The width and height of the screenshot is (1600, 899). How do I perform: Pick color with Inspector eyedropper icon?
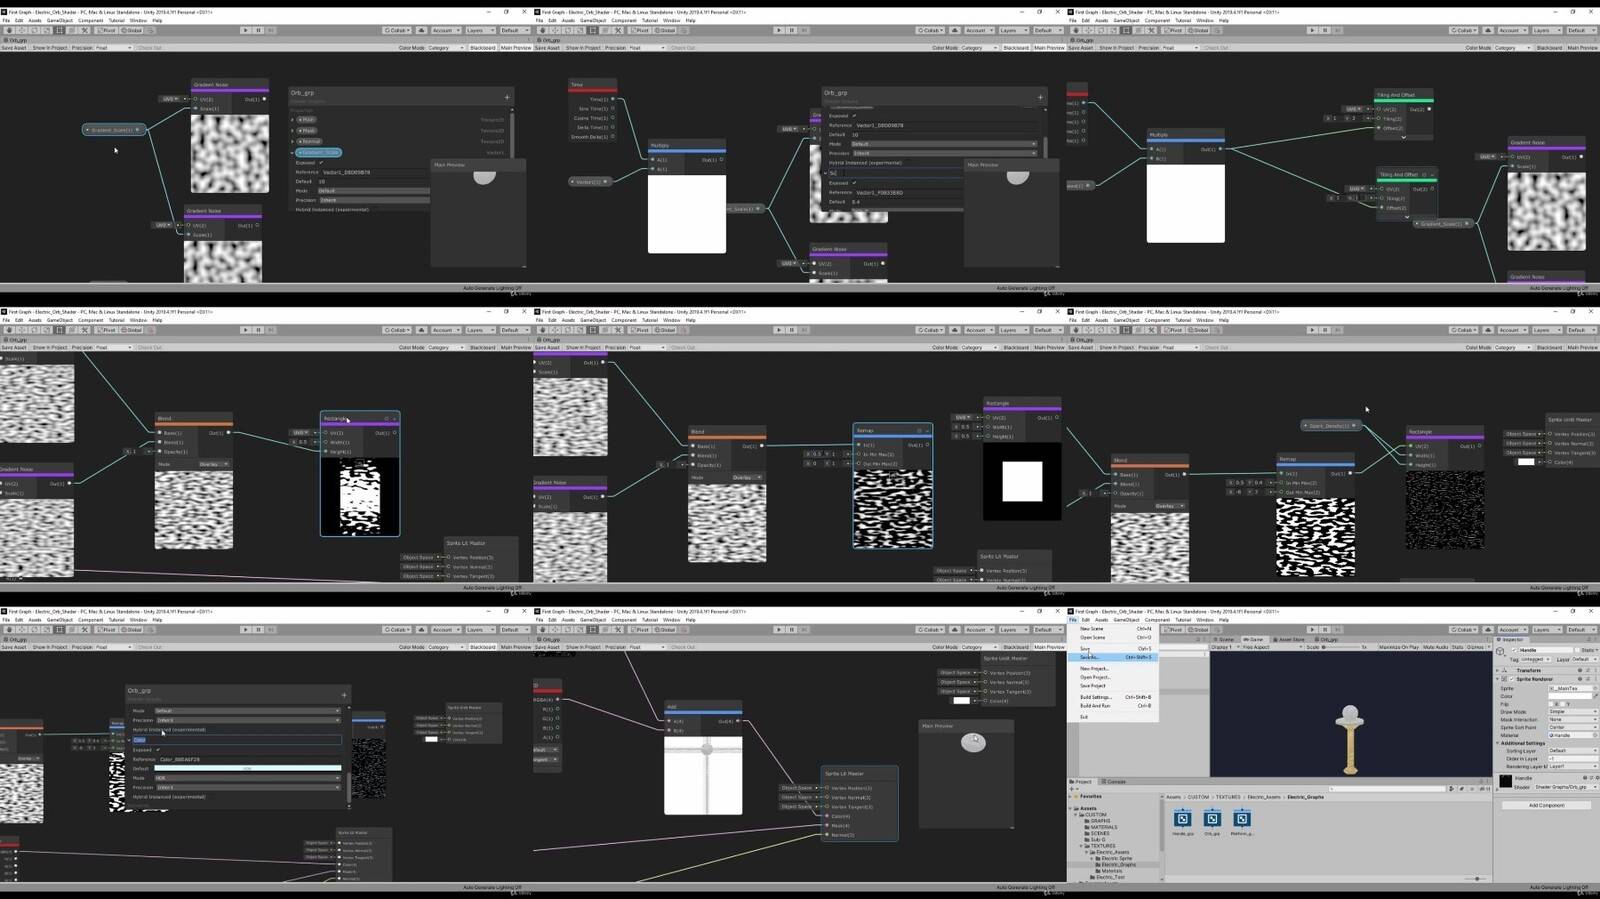1596,696
